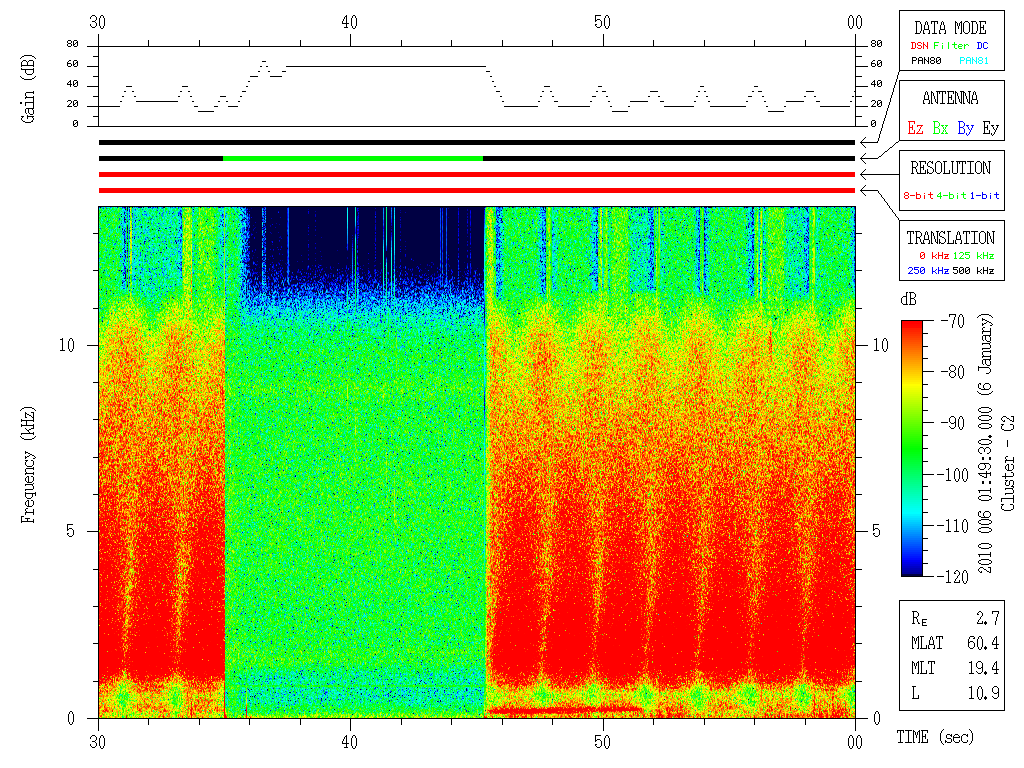Select the By antenna legend label
1024x768 pixels.
point(966,129)
